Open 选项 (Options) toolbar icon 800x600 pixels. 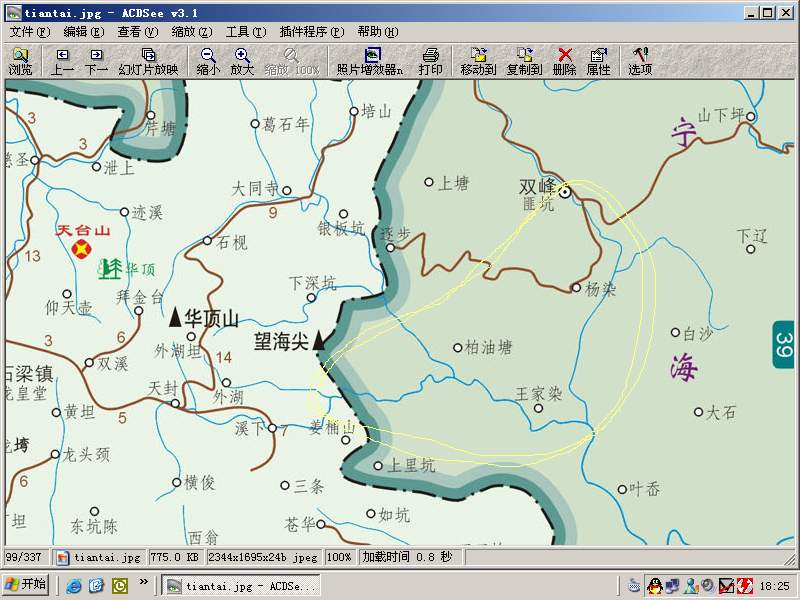tap(640, 61)
